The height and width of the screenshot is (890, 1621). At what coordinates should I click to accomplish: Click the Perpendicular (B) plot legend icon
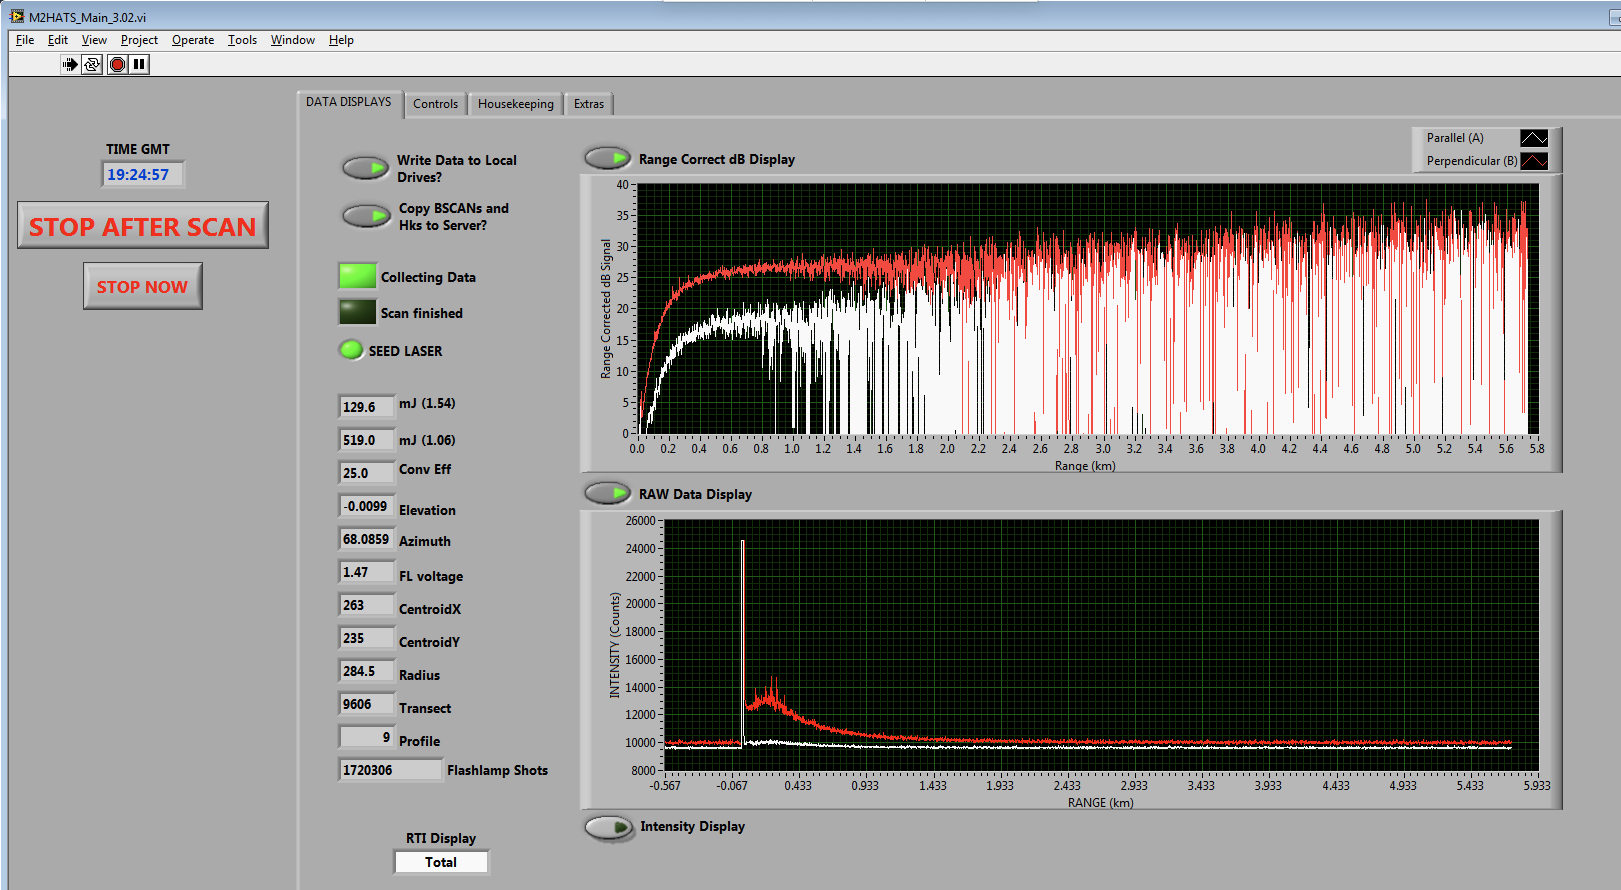(1533, 161)
